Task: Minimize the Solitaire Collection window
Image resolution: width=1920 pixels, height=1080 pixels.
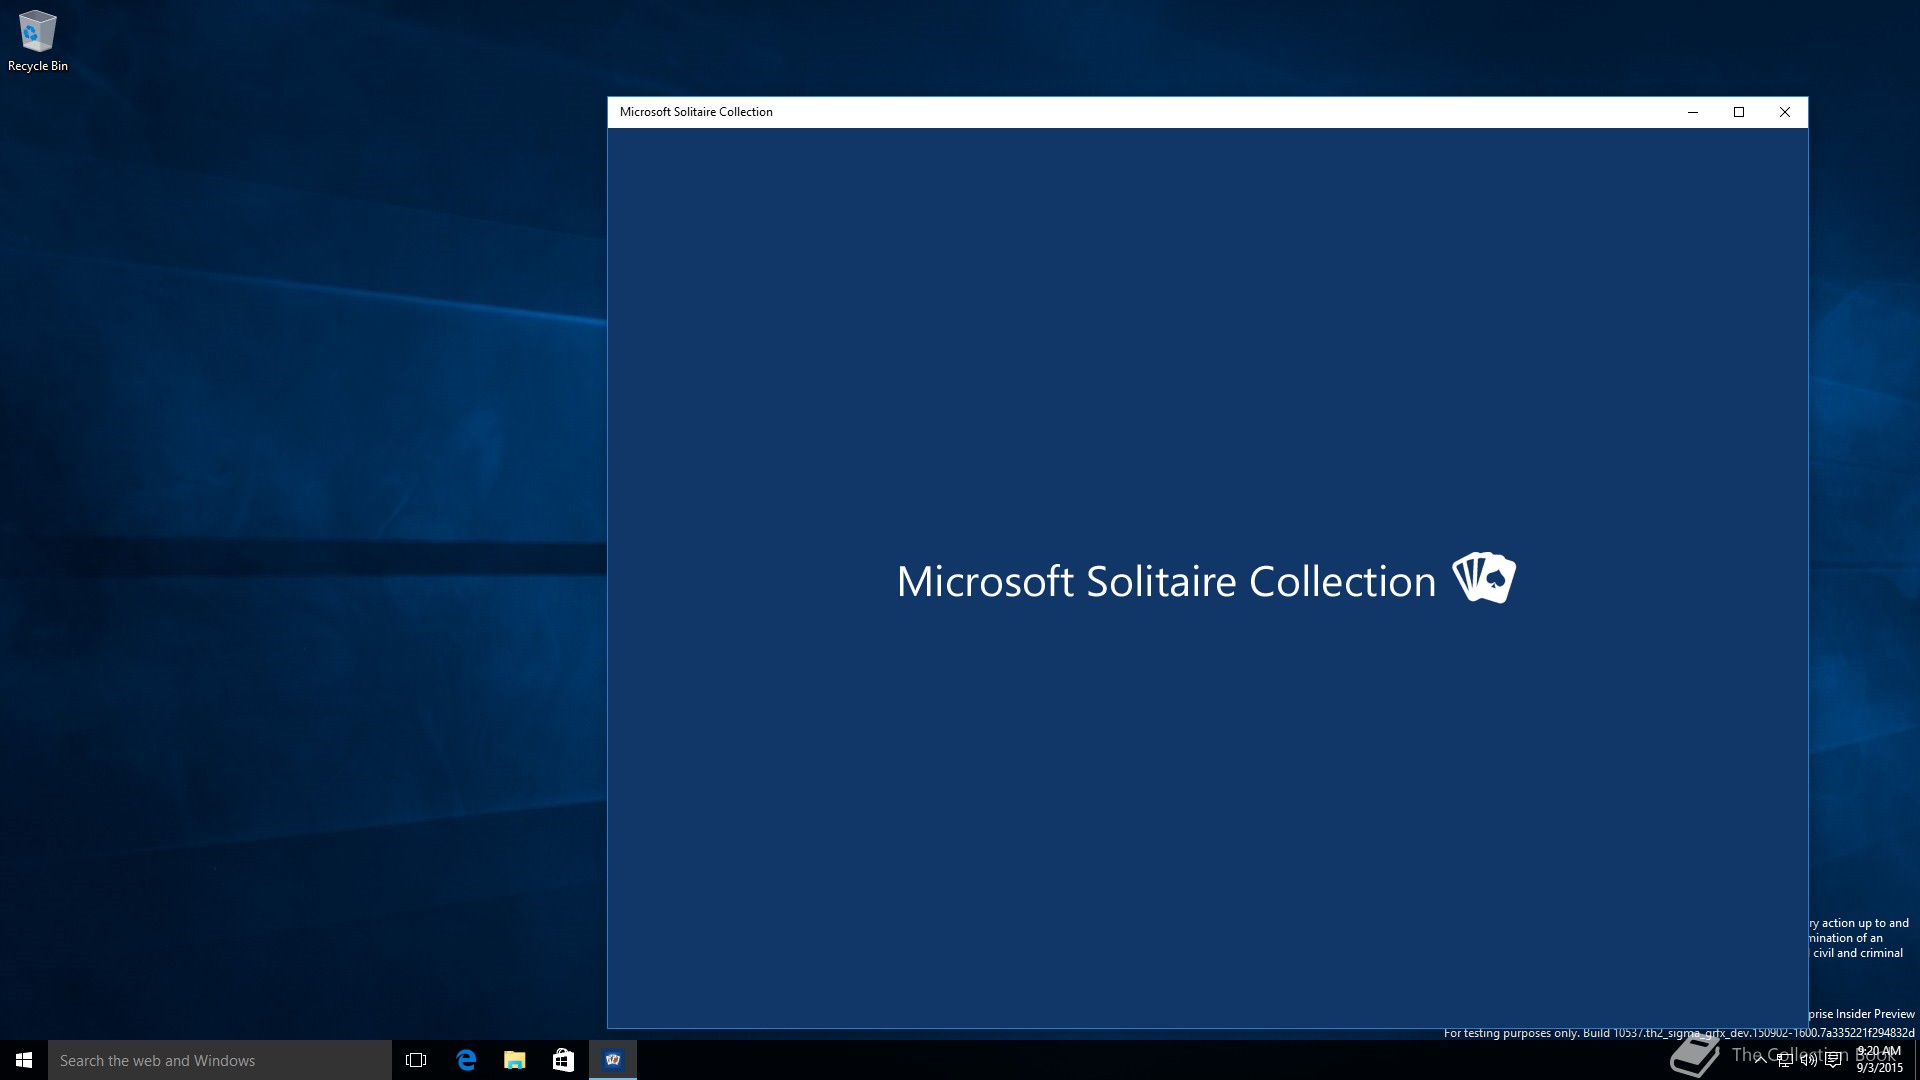Action: pos(1693,112)
